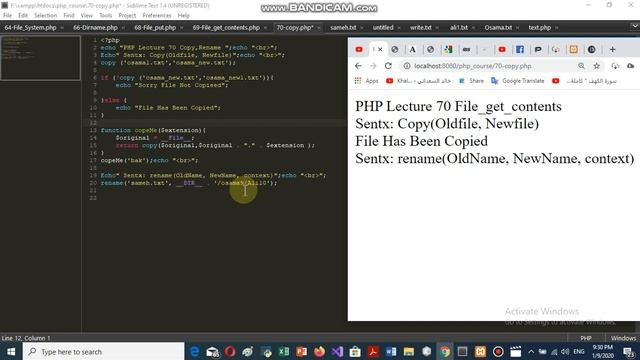Image resolution: width=640 pixels, height=360 pixels.
Task: Open the File menu in Sublime Text
Action: pos(7,16)
